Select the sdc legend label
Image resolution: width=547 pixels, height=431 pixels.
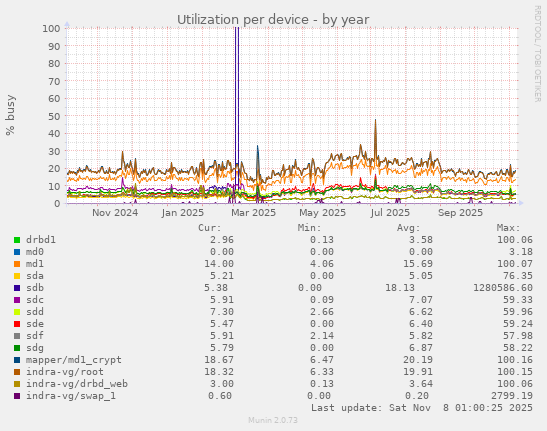pyautogui.click(x=35, y=299)
